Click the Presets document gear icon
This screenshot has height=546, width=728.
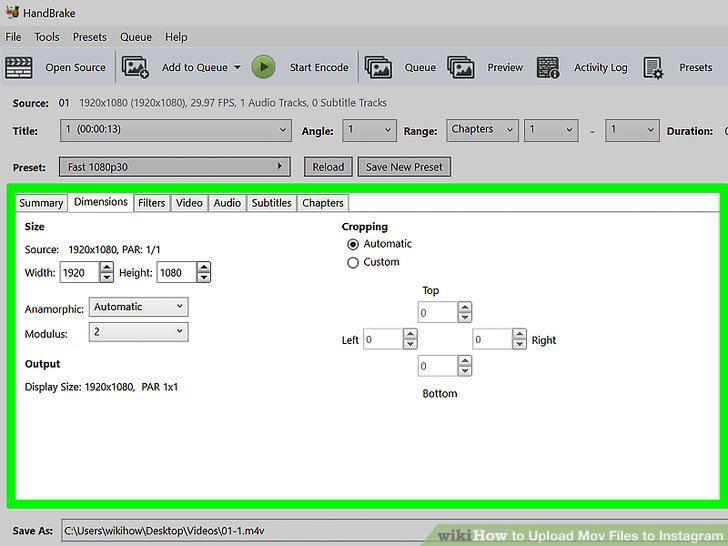tap(653, 68)
